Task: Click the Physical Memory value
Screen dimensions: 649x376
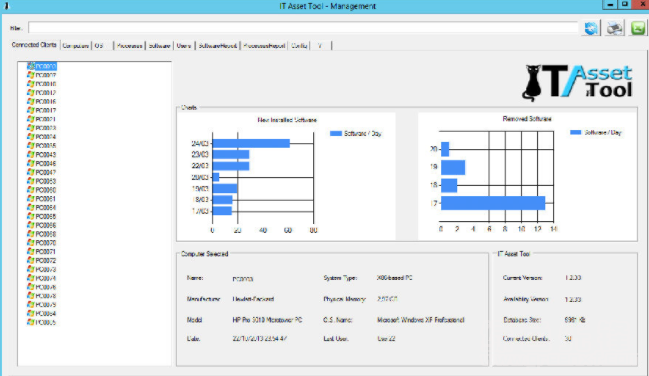Action: pos(387,299)
